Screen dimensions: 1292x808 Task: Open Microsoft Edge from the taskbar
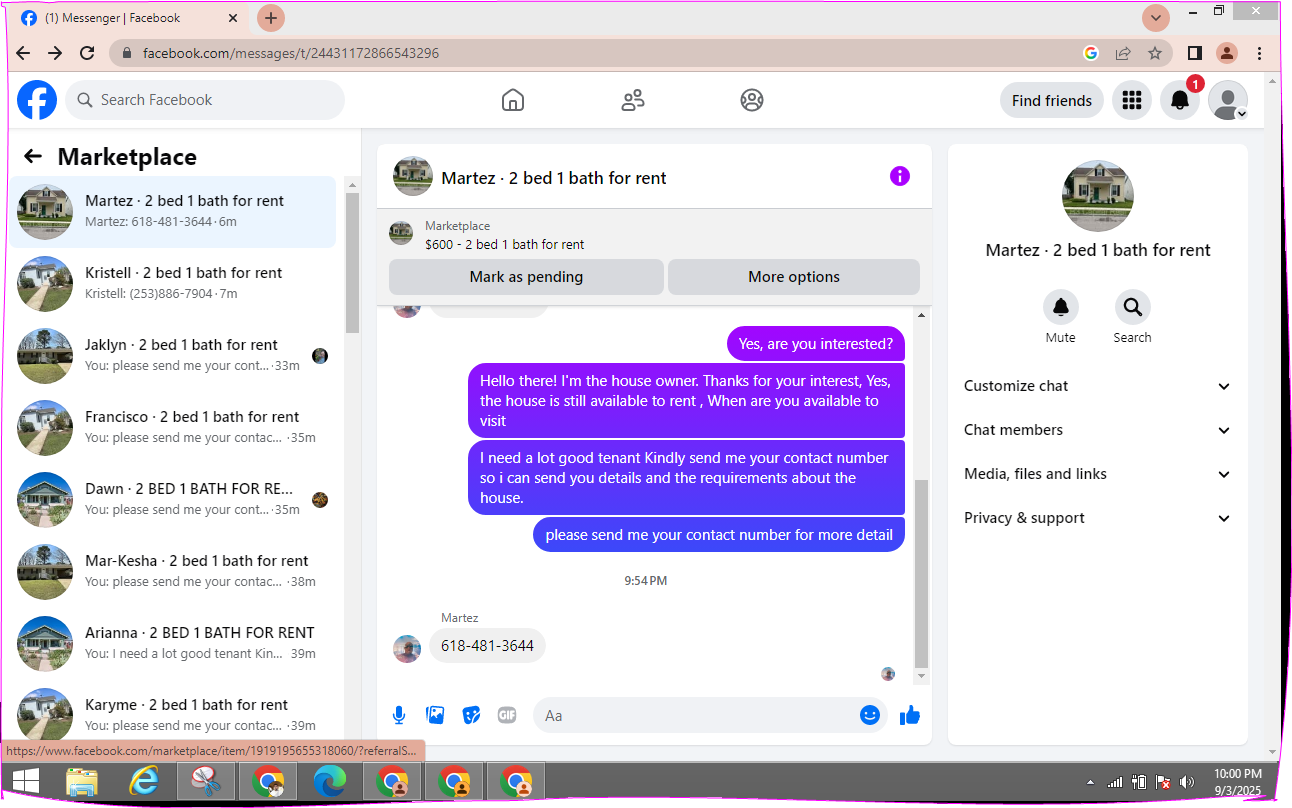[330, 781]
